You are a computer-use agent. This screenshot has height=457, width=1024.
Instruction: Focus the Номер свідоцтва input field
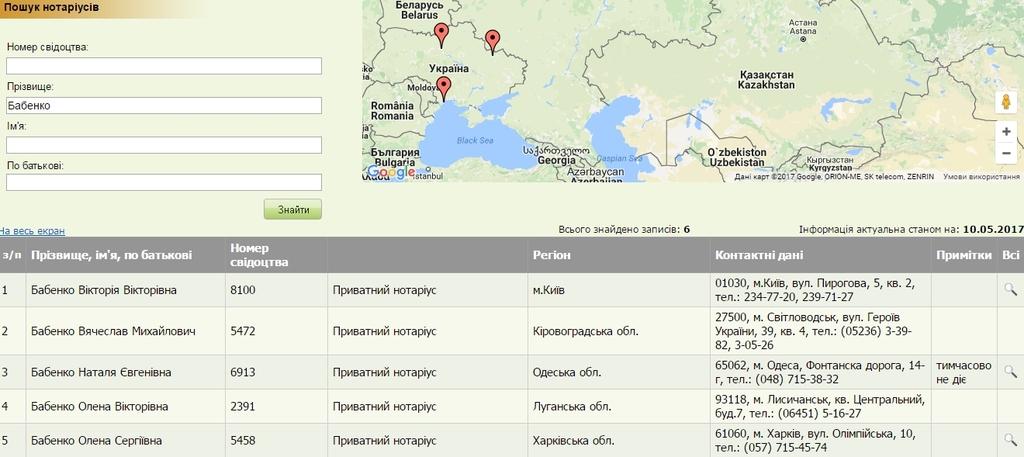point(164,66)
